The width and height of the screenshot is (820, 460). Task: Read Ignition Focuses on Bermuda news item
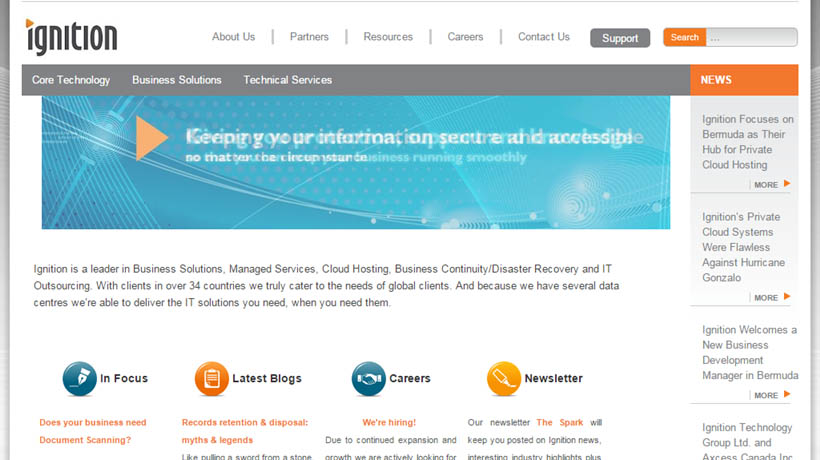(x=747, y=142)
